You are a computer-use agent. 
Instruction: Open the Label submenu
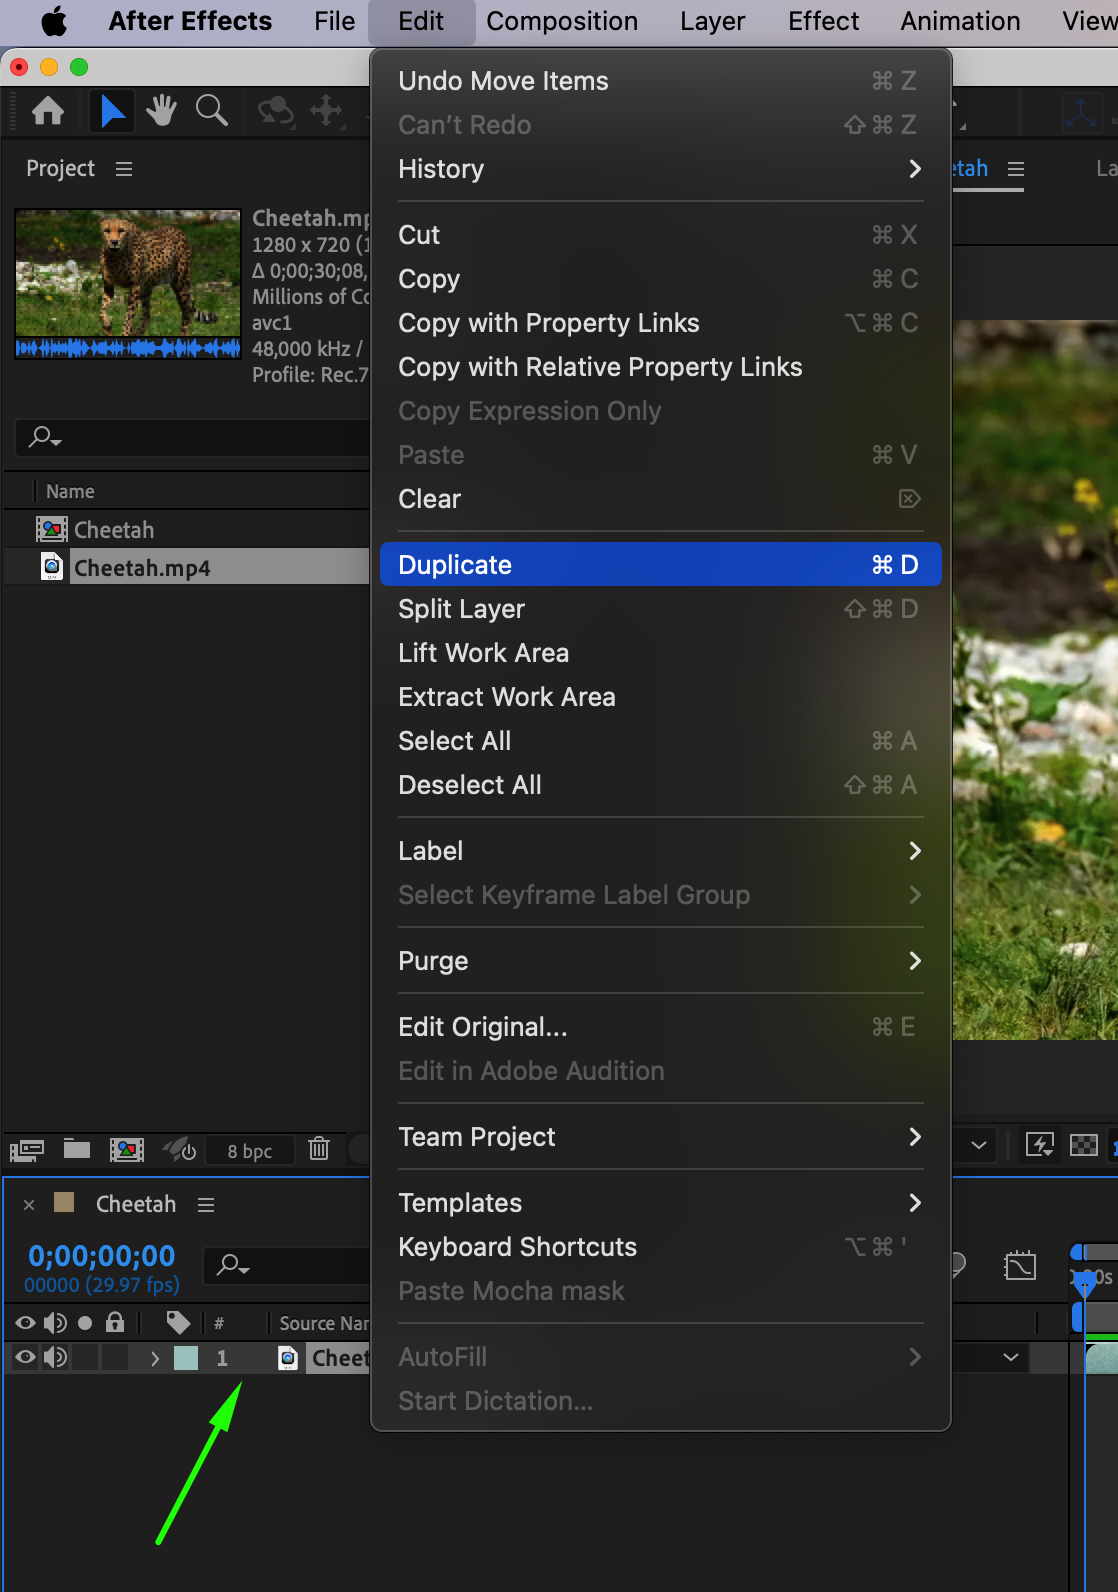[660, 851]
